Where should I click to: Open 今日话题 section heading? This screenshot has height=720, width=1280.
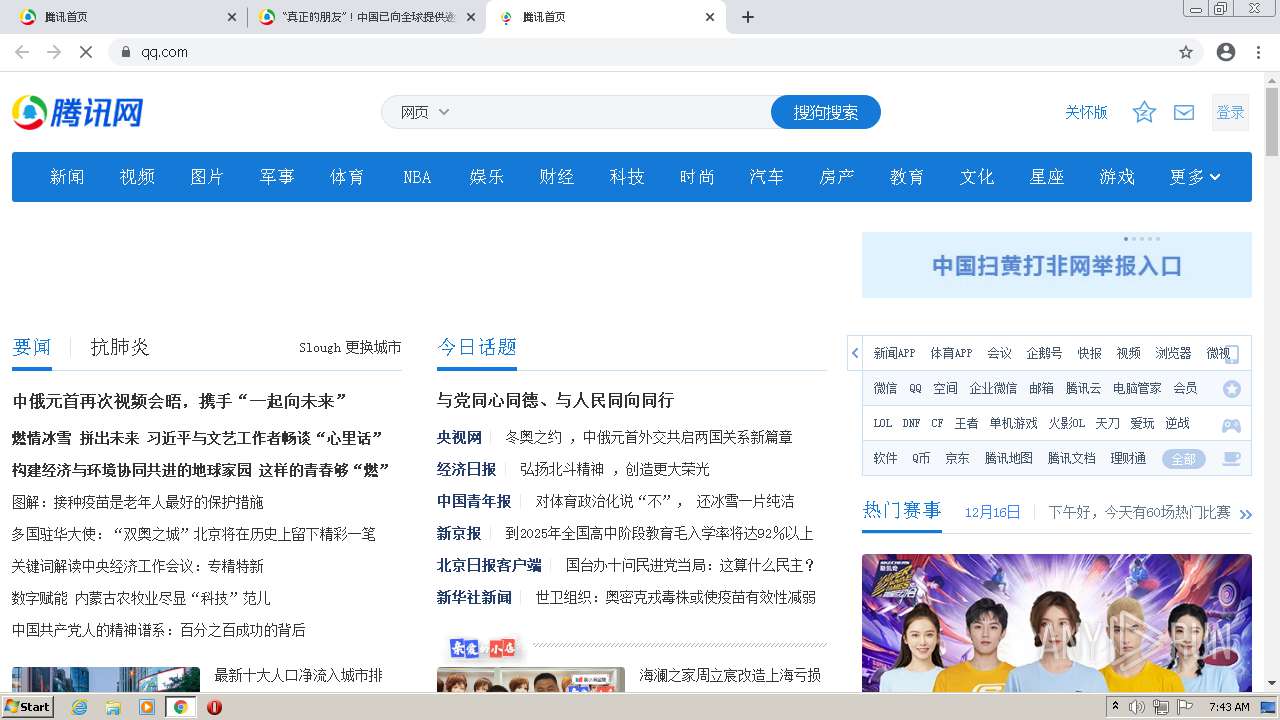tap(477, 347)
